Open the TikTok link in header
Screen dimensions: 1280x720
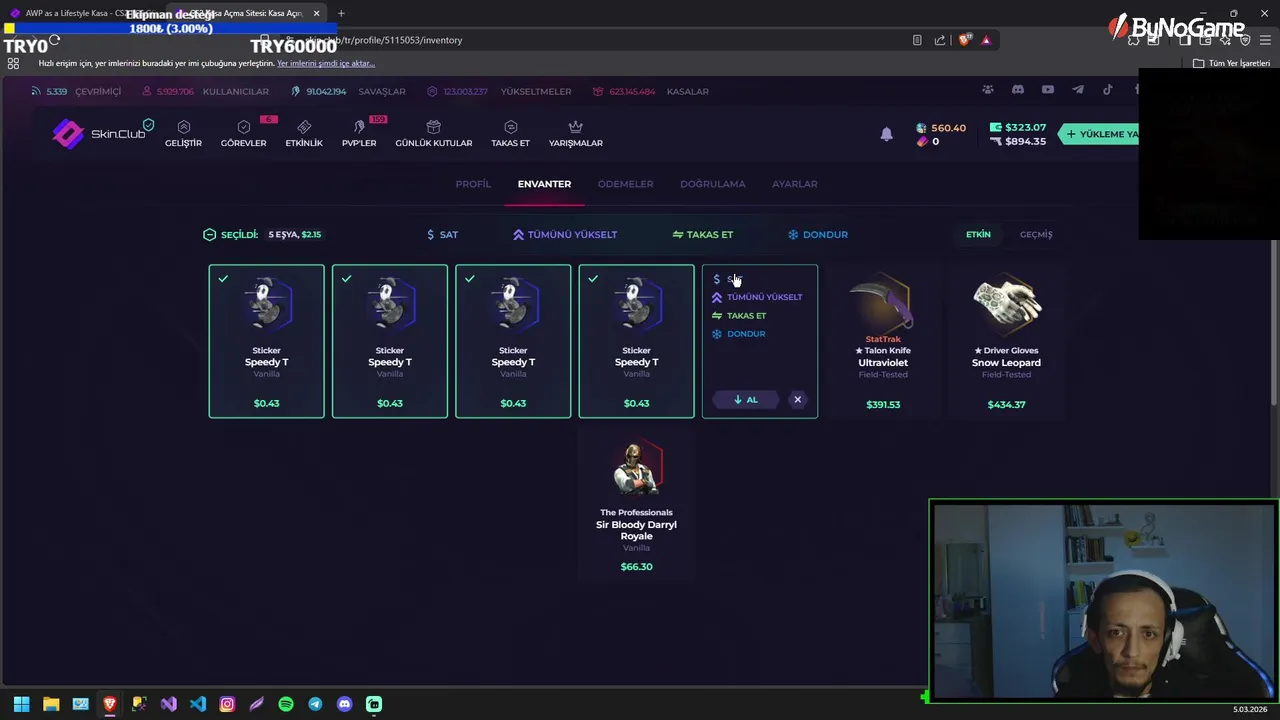(x=1108, y=90)
